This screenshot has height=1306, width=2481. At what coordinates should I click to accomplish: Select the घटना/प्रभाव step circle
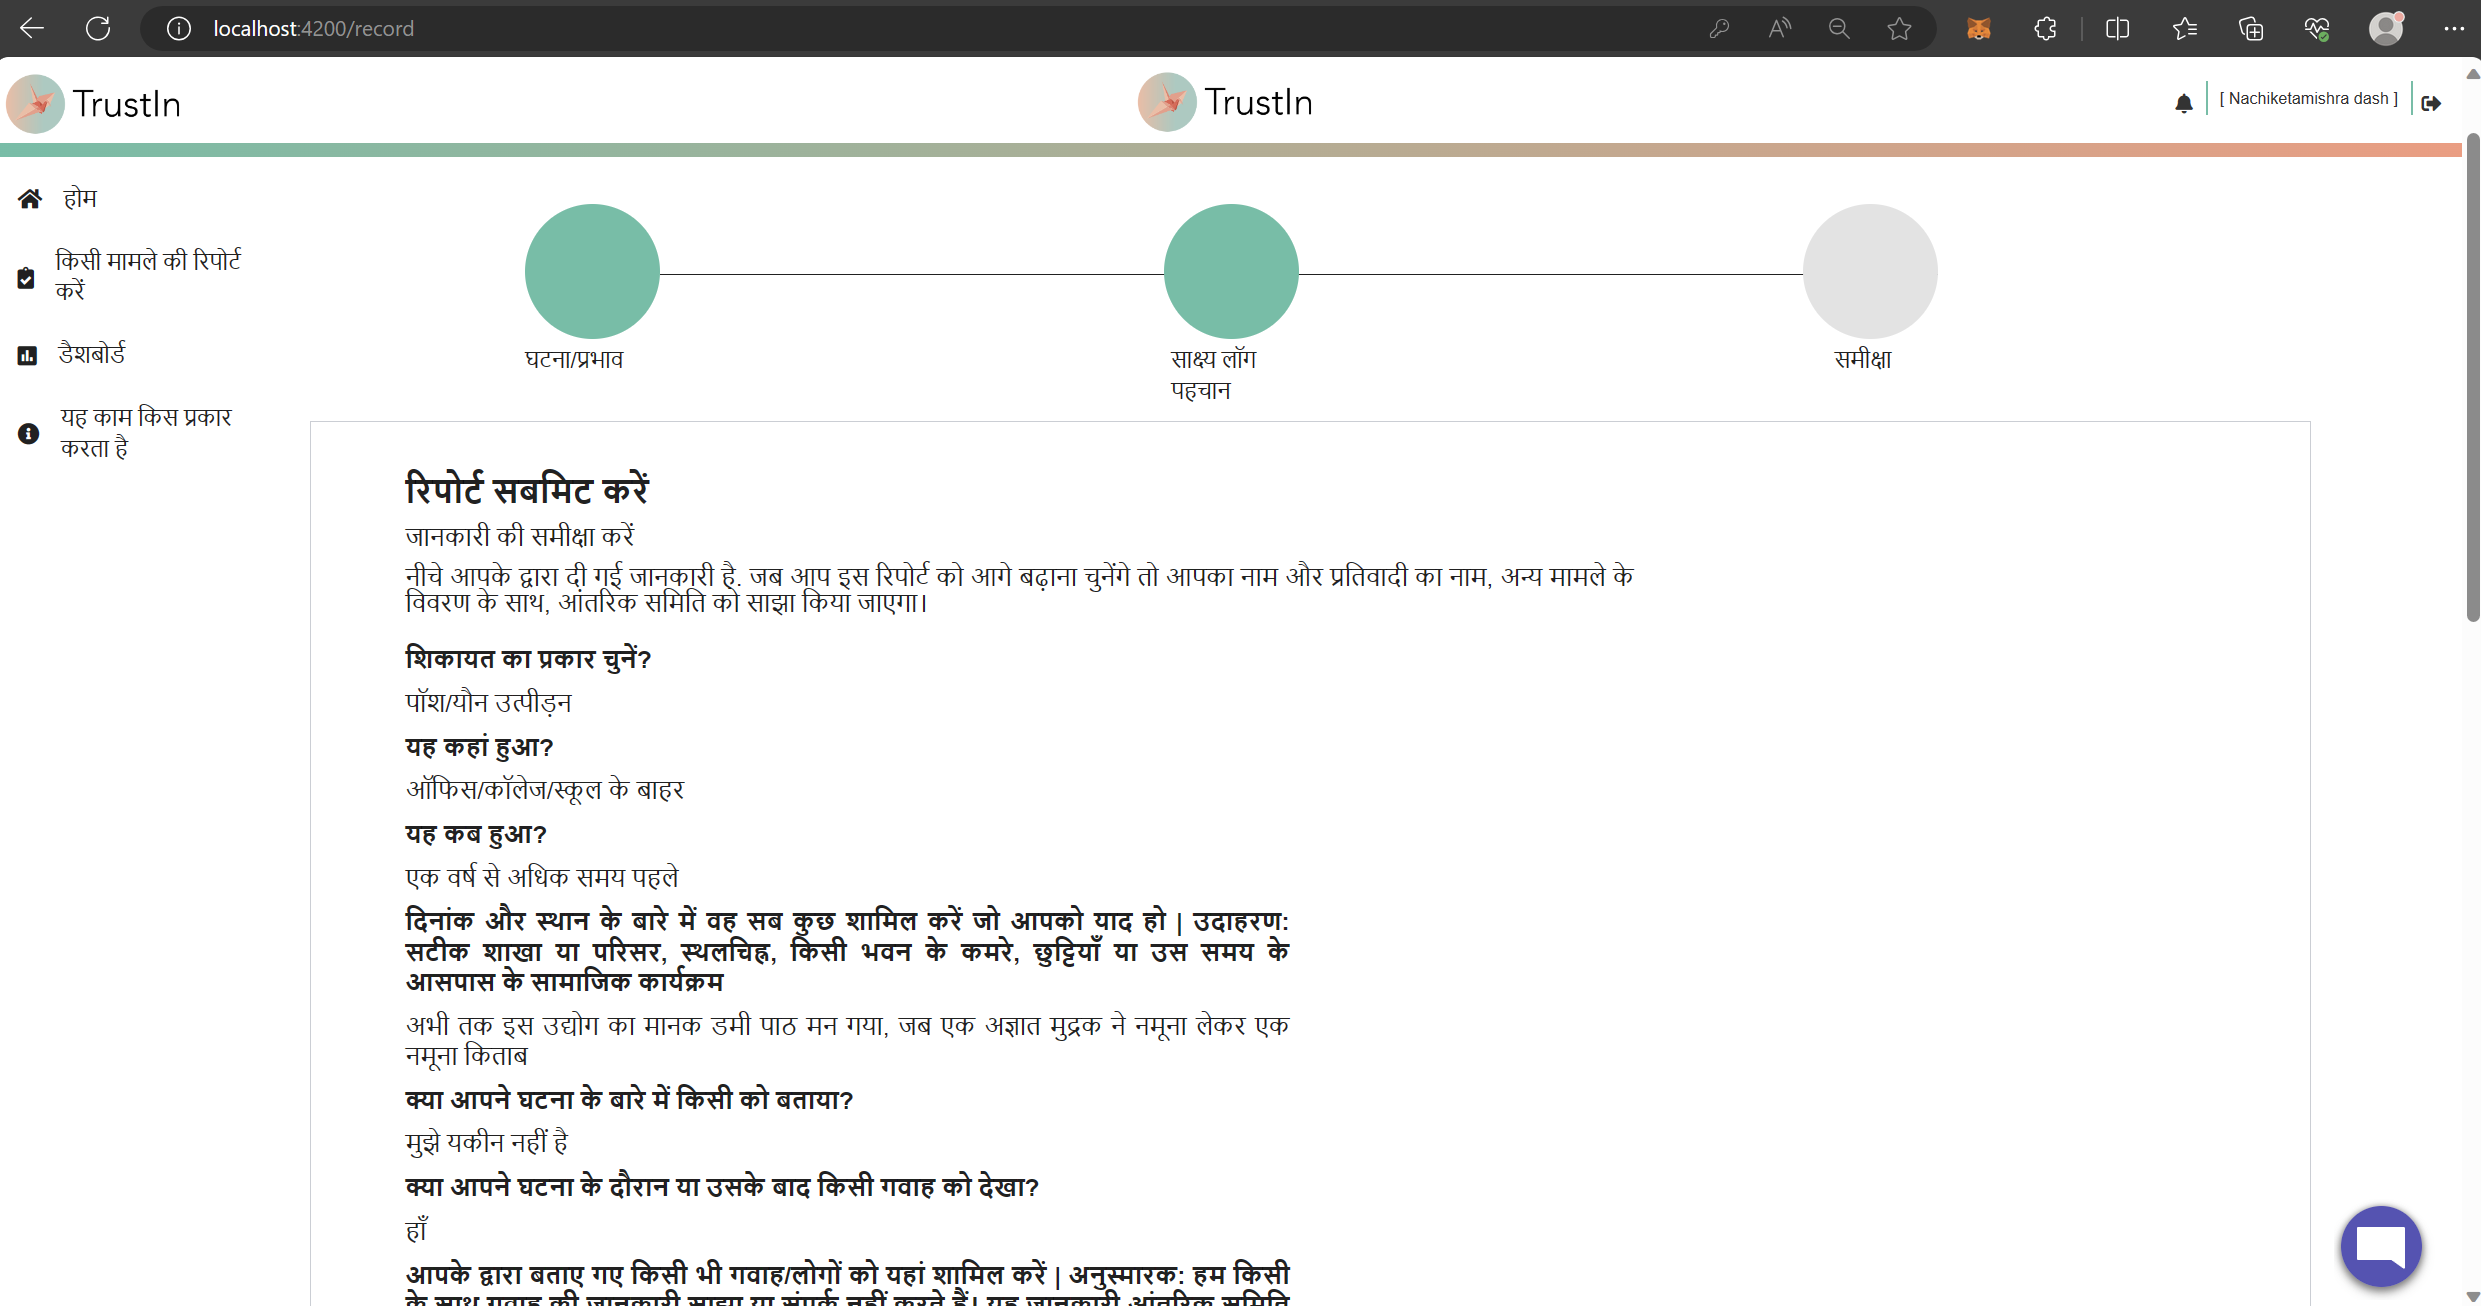tap(591, 270)
